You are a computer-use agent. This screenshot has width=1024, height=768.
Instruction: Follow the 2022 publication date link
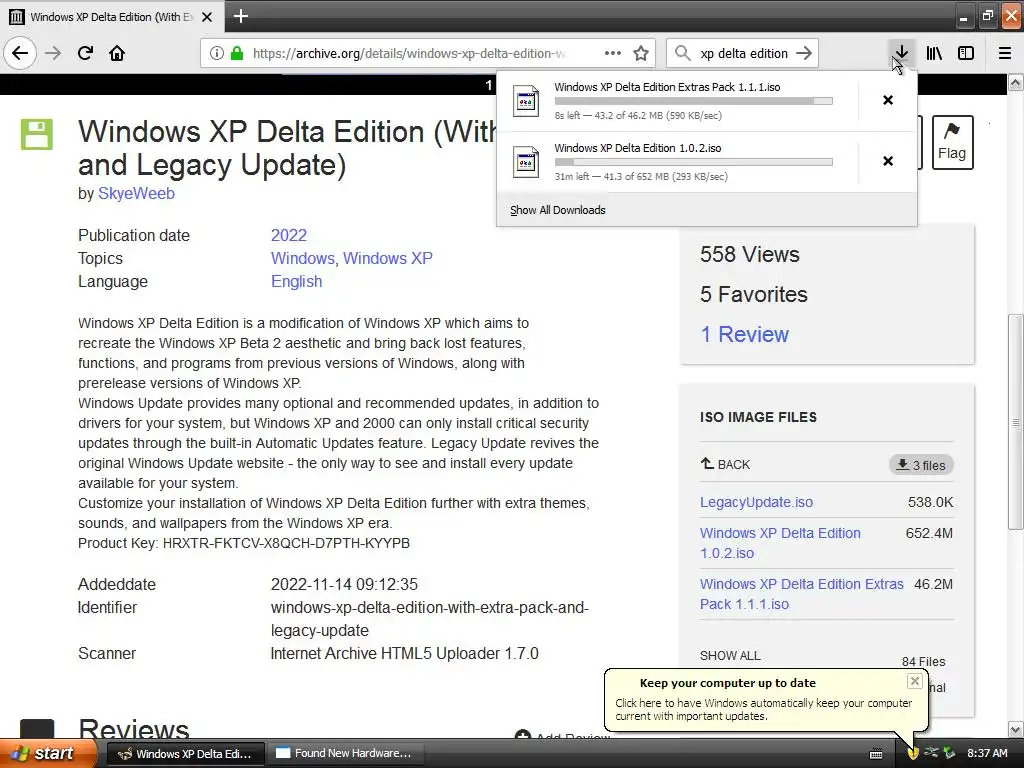(x=289, y=235)
